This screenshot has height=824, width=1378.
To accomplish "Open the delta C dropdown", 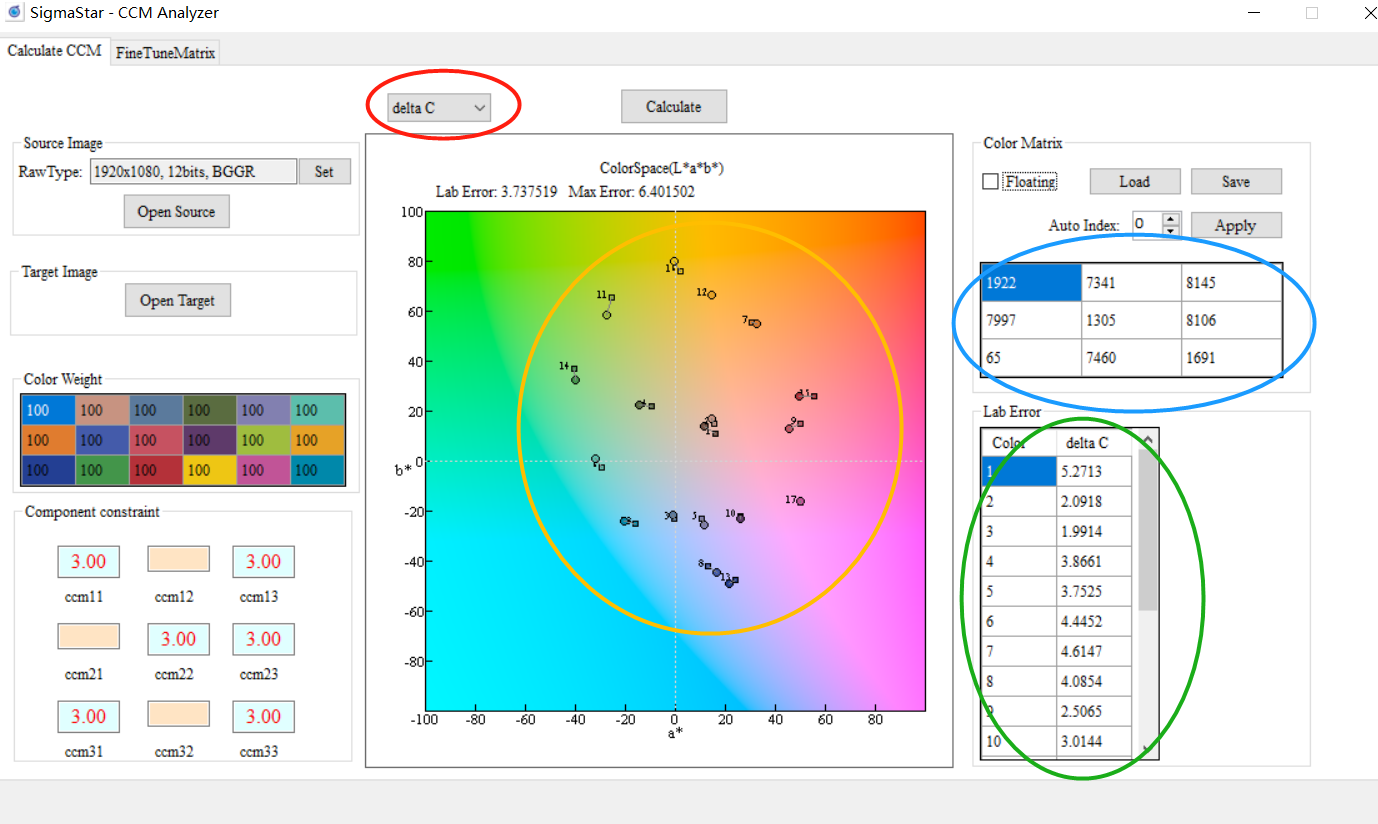I will pyautogui.click(x=478, y=107).
